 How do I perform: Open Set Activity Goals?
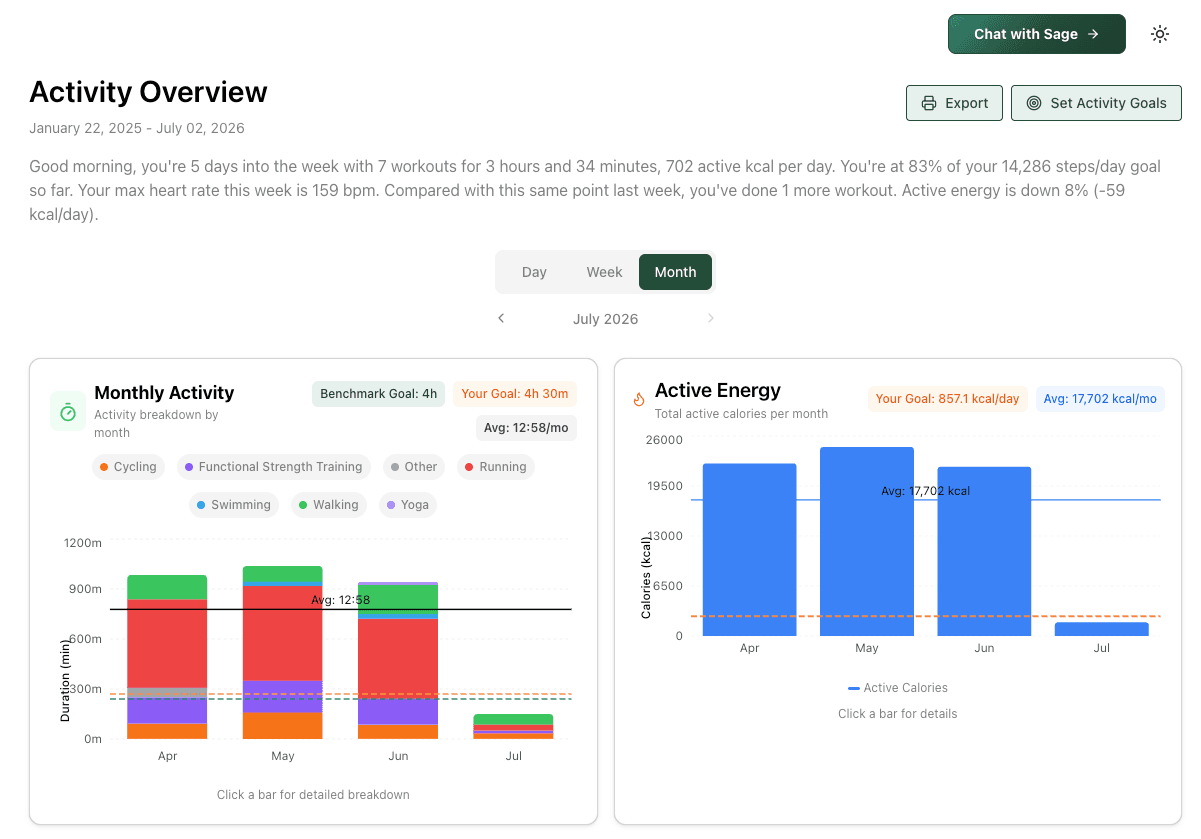click(1096, 103)
